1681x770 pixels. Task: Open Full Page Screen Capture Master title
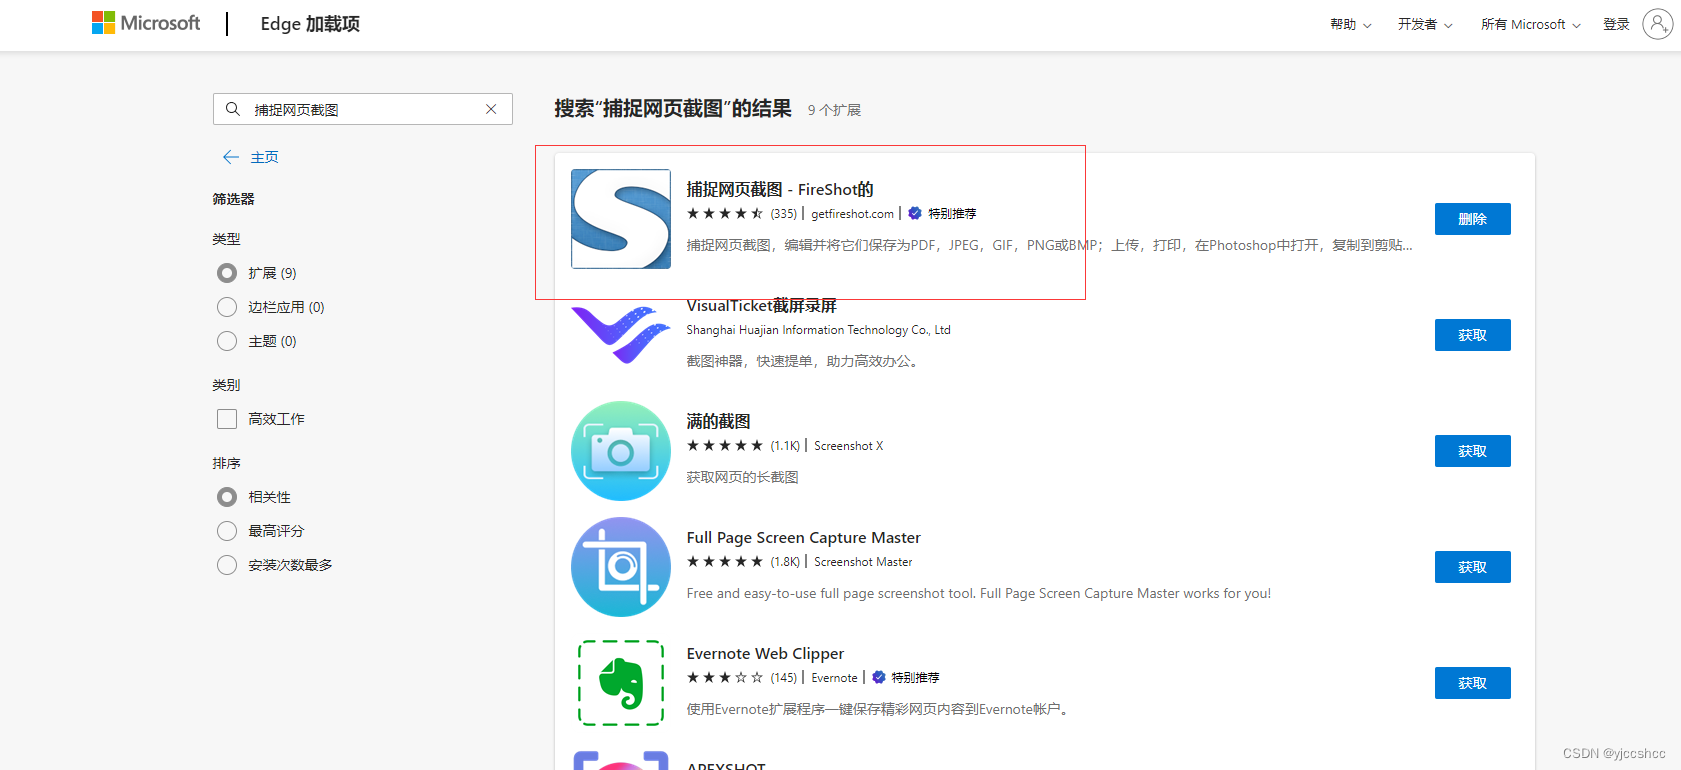(803, 537)
